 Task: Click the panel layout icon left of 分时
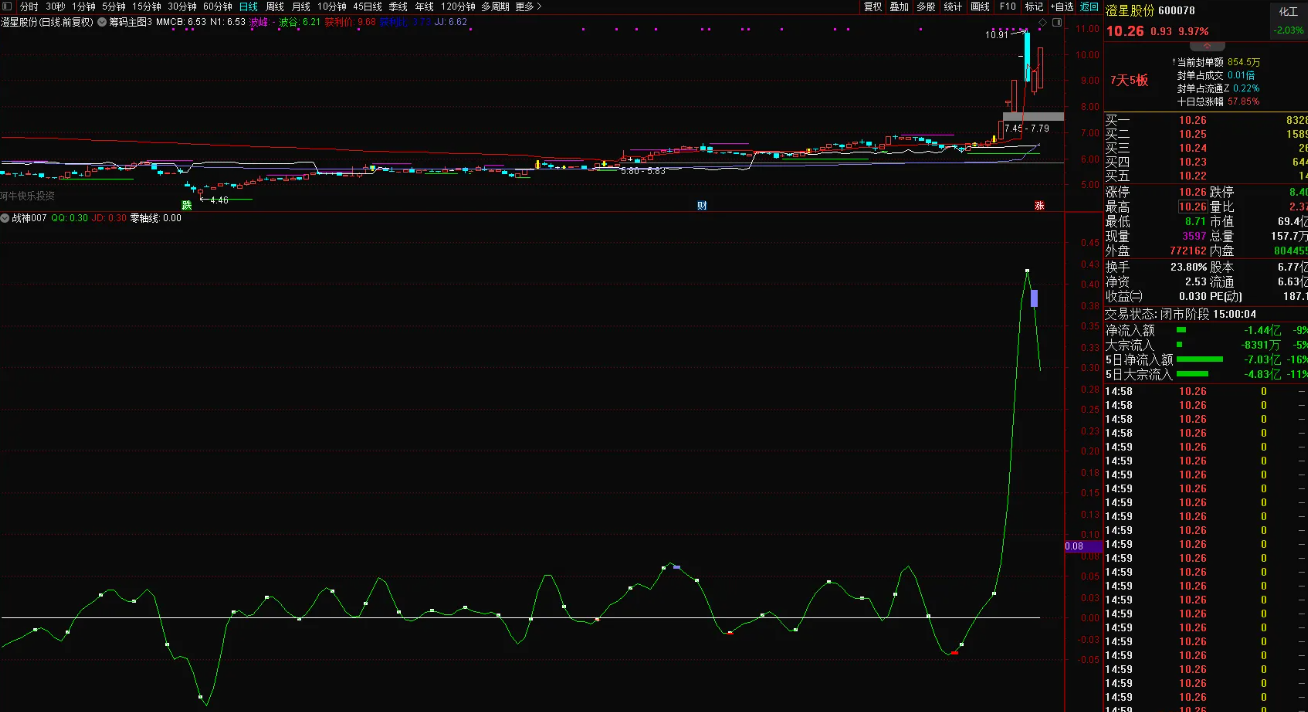[8, 6]
